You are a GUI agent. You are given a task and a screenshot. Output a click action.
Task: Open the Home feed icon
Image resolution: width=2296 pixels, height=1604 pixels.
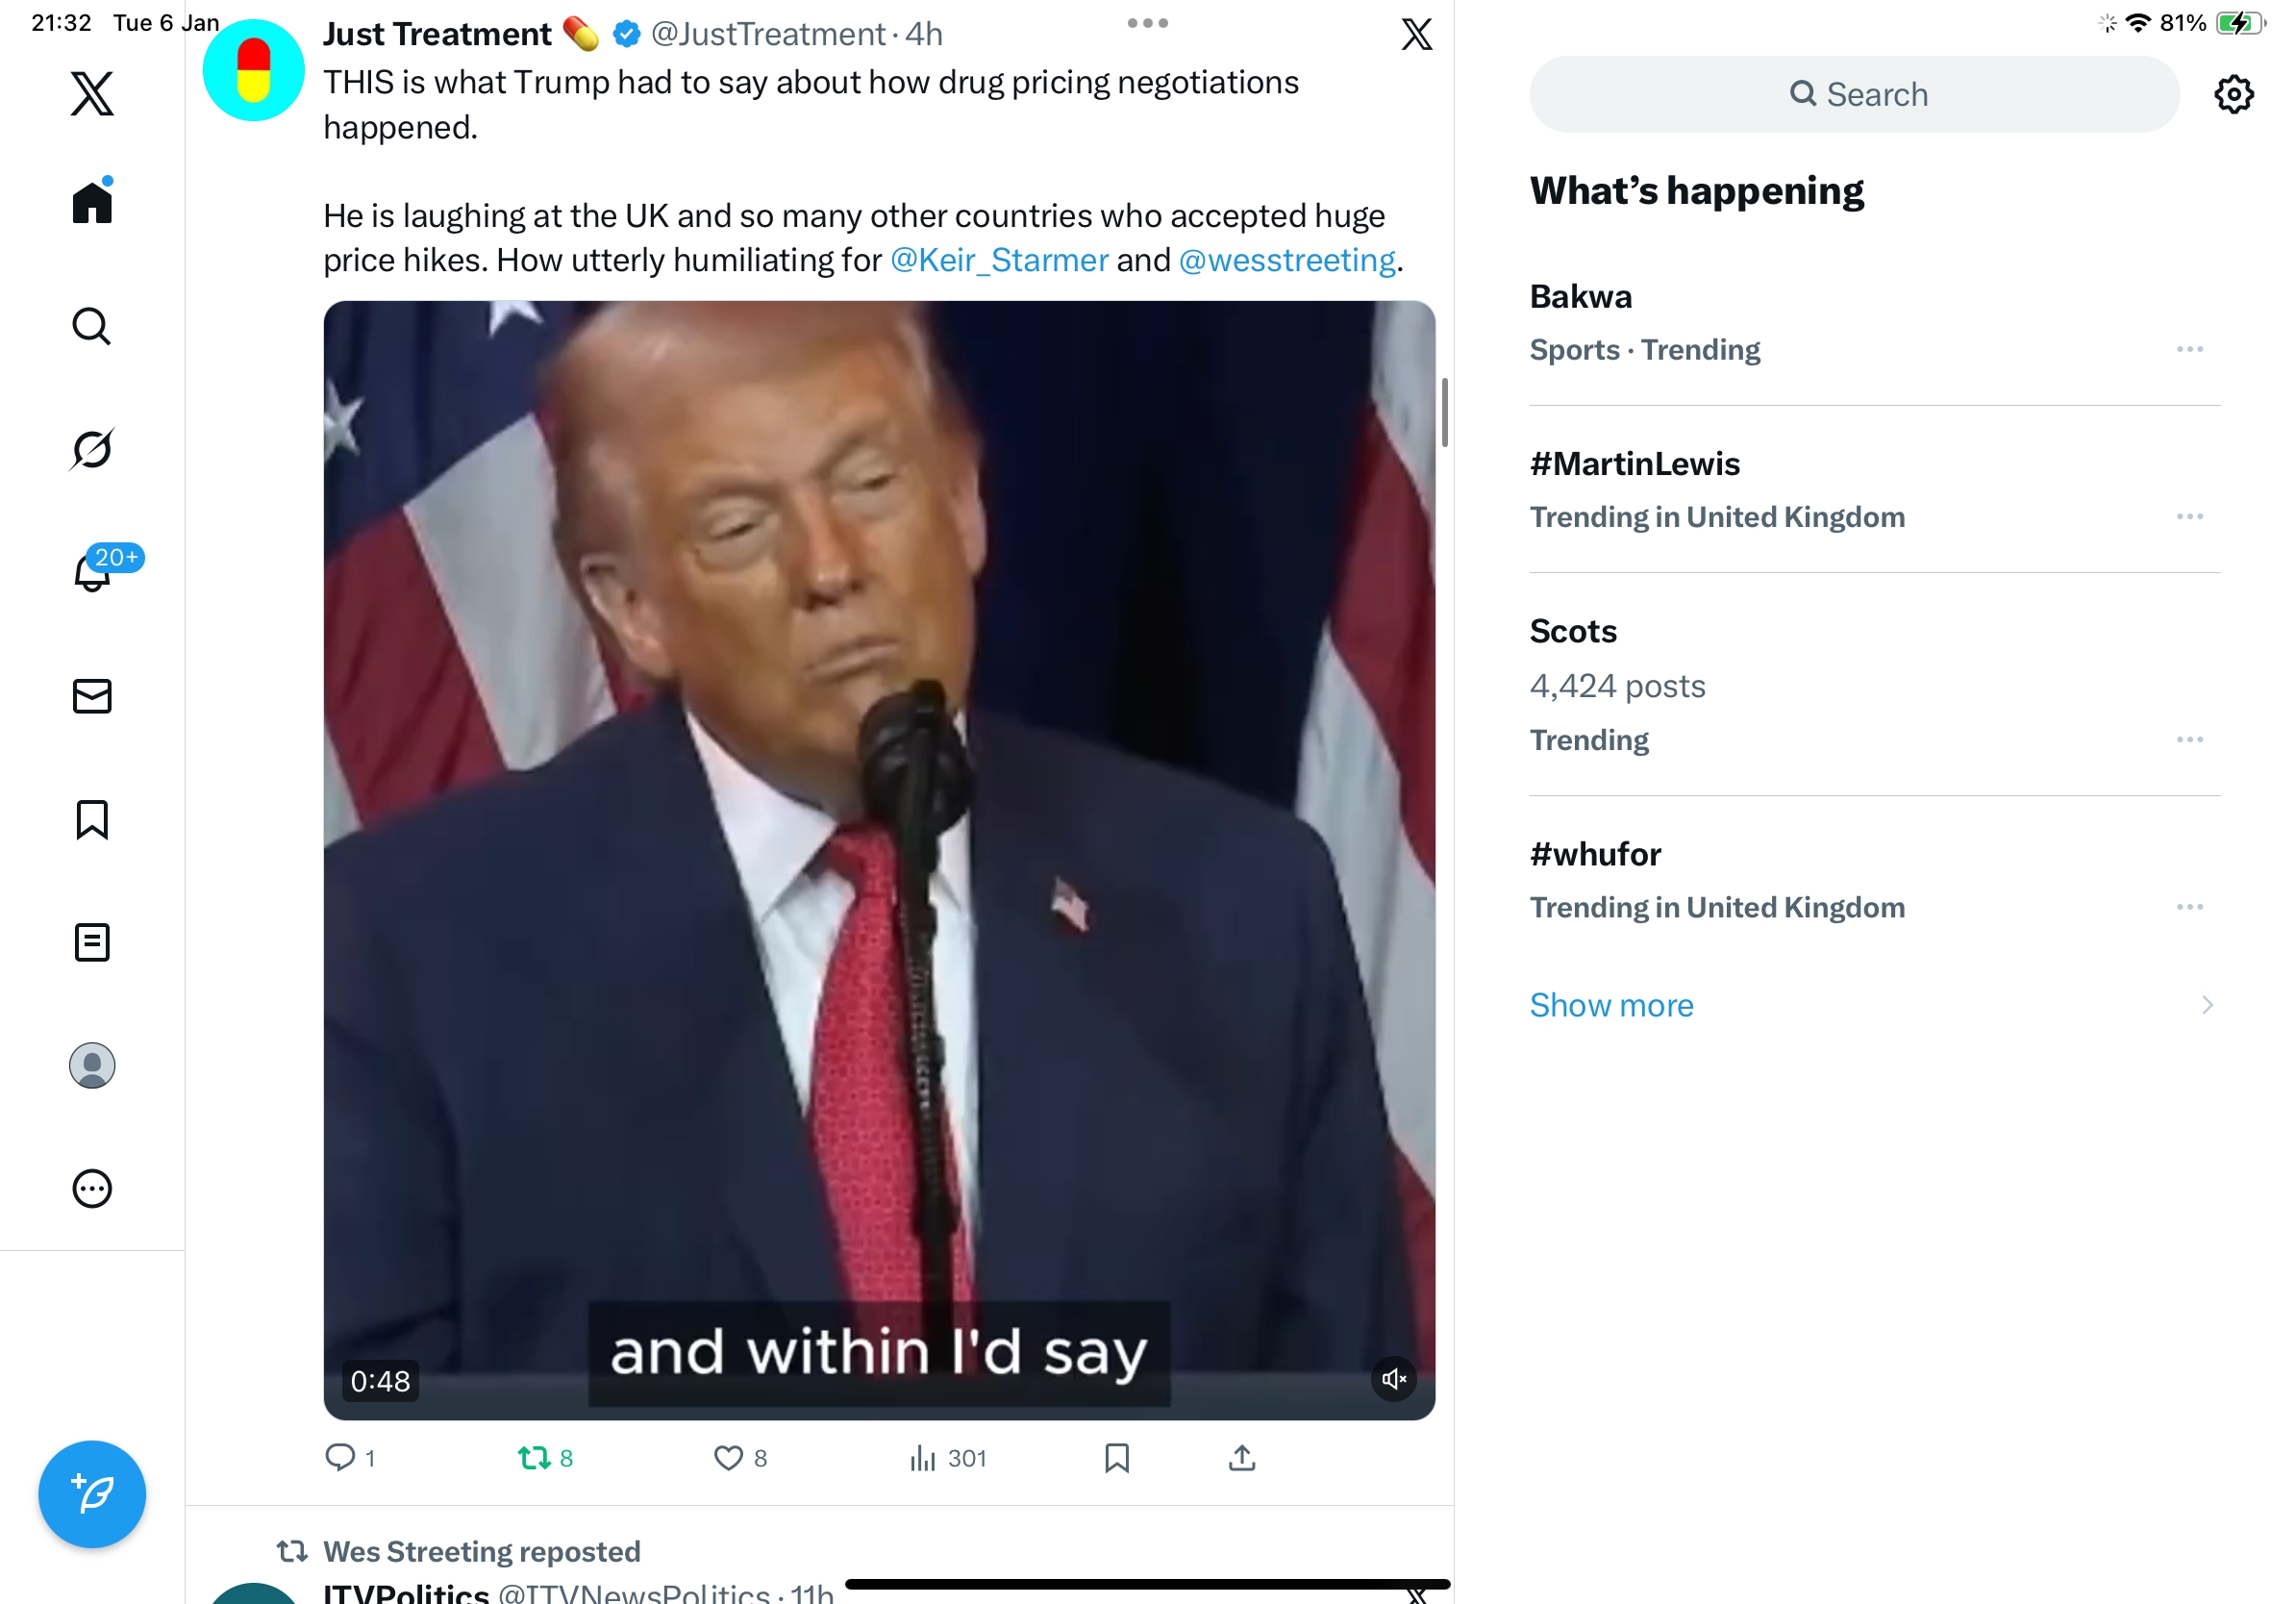pyautogui.click(x=92, y=203)
